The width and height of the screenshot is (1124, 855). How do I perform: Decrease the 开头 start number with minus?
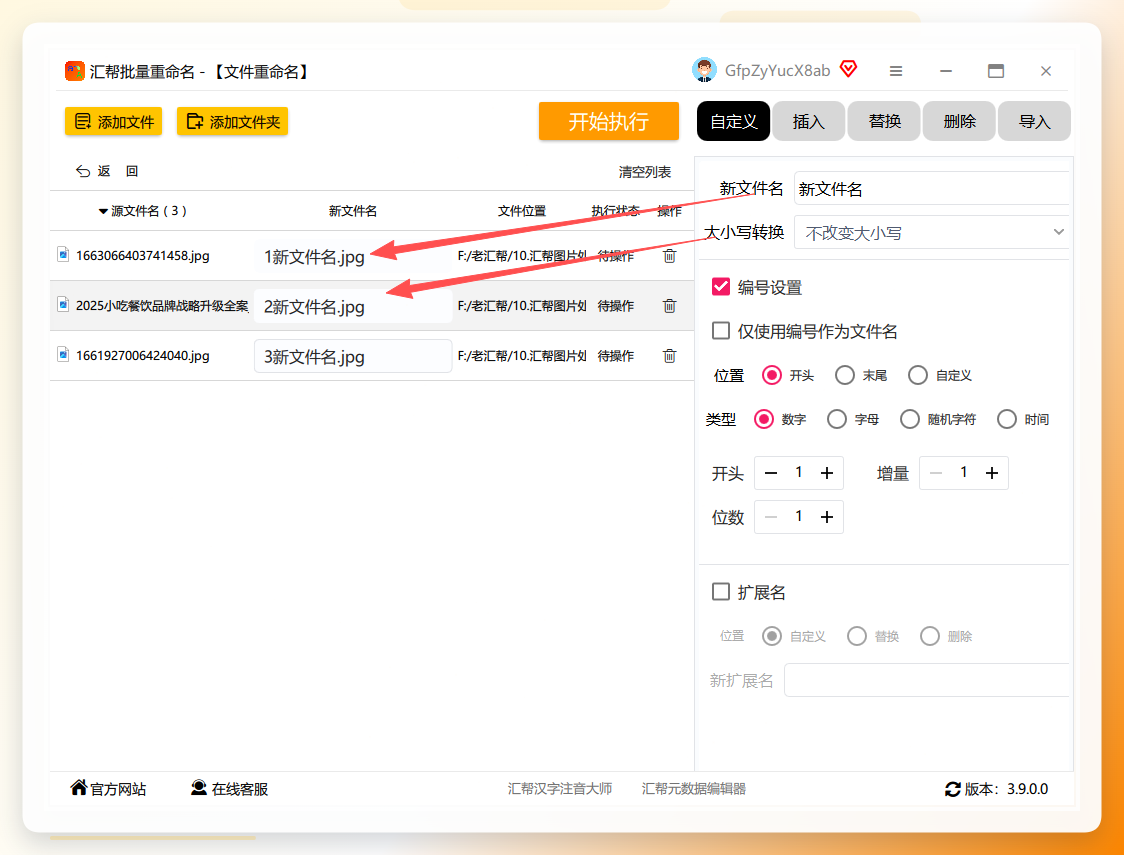[x=771, y=473]
